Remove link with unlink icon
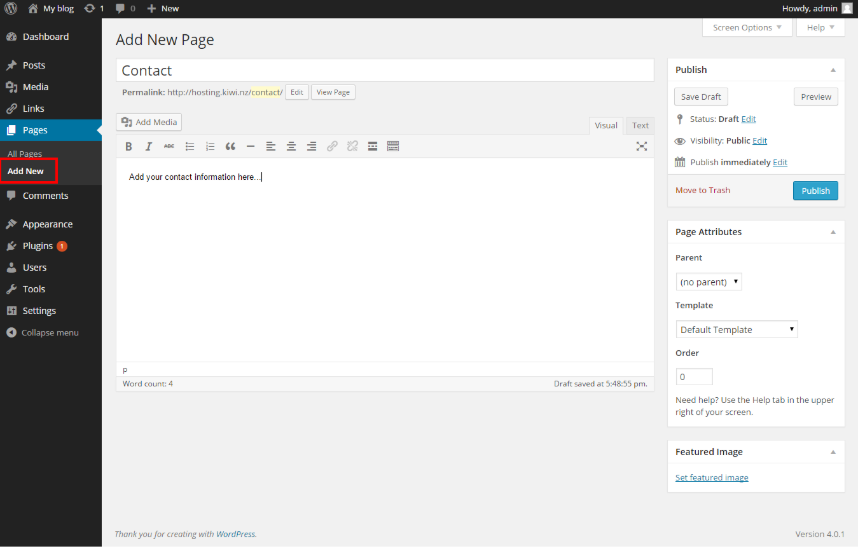This screenshot has height=547, width=859. point(352,146)
